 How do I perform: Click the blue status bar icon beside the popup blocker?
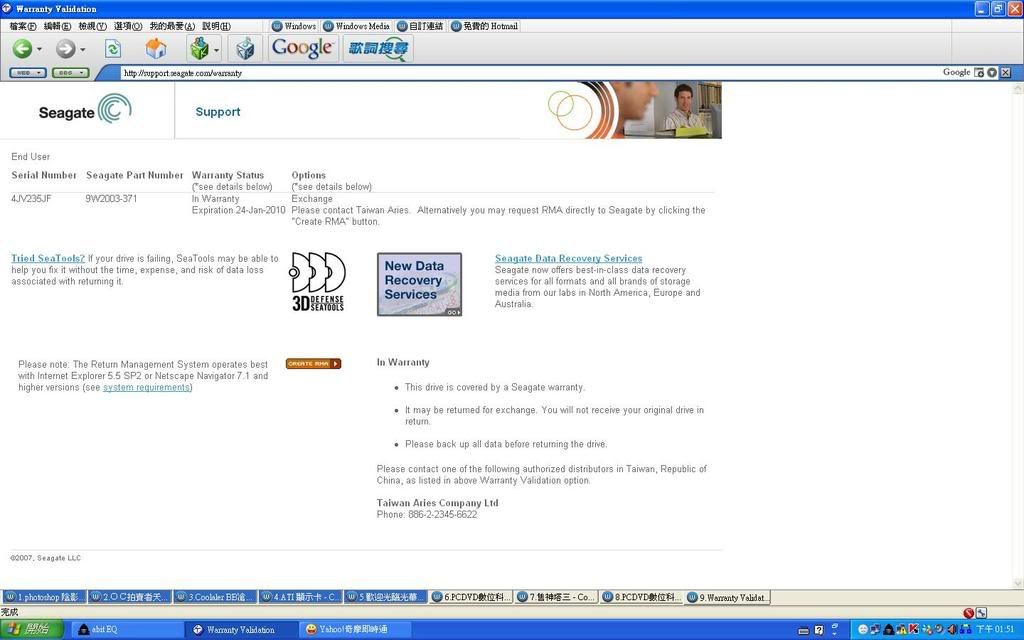point(981,613)
